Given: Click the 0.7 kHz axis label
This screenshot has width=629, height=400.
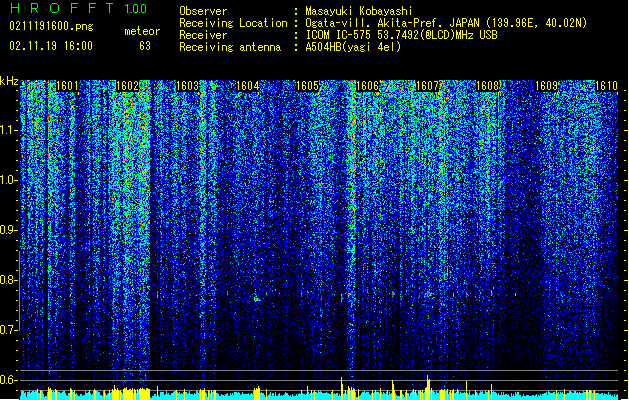Looking at the screenshot, I should pyautogui.click(x=9, y=330).
